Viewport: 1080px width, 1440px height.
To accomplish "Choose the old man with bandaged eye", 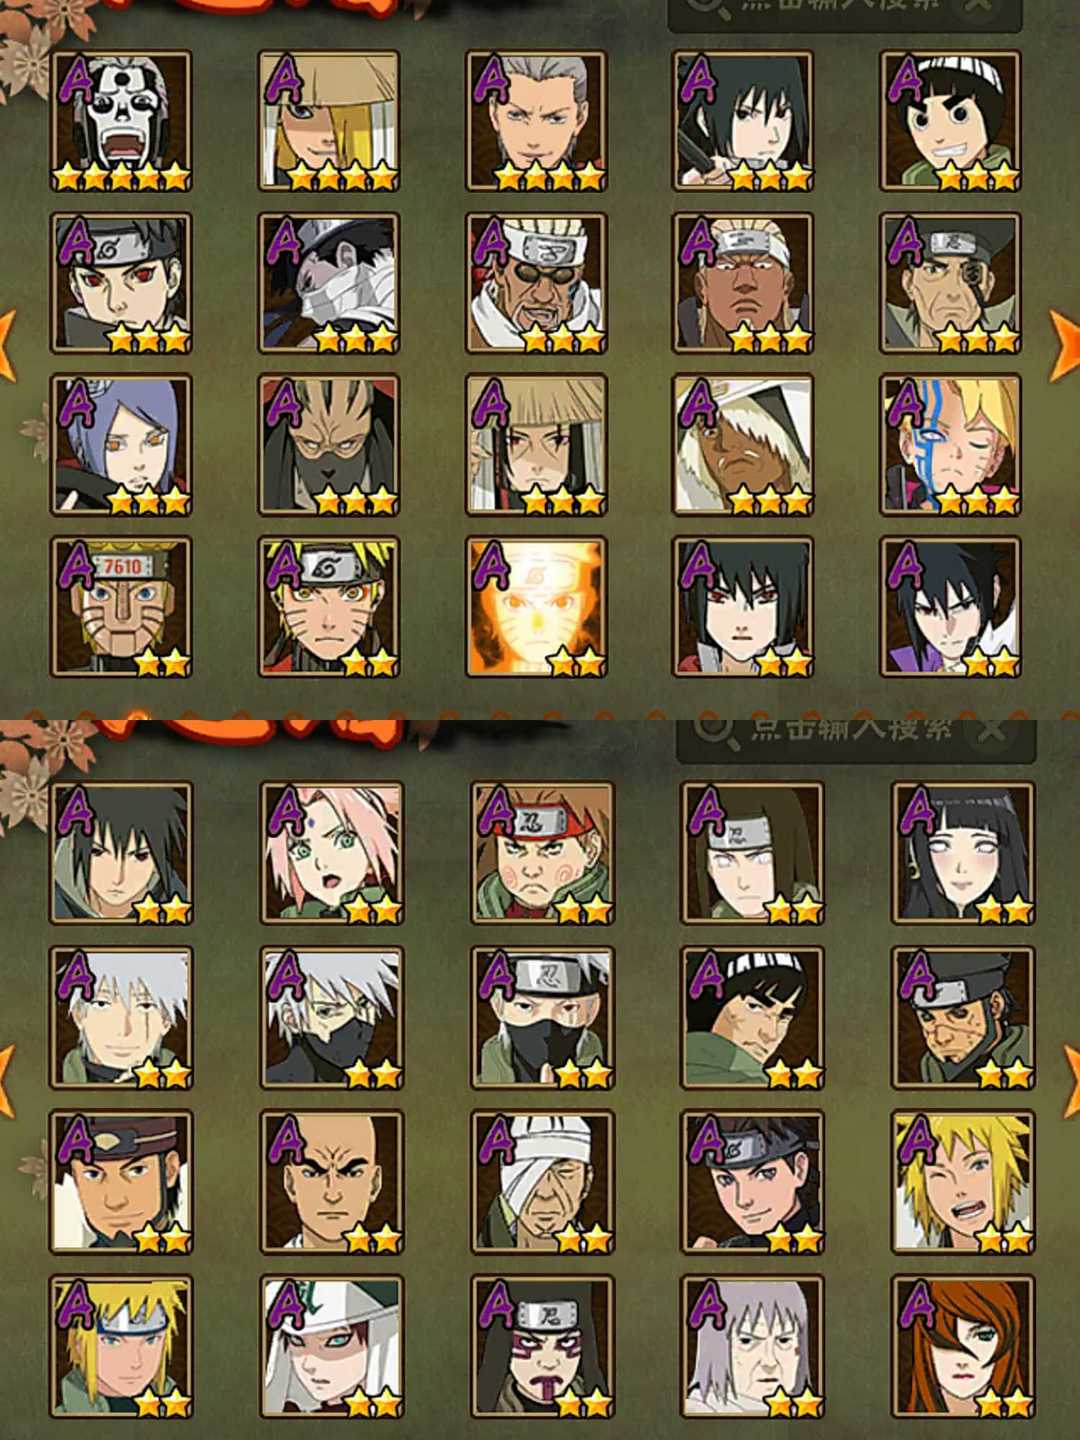I will click(543, 1182).
